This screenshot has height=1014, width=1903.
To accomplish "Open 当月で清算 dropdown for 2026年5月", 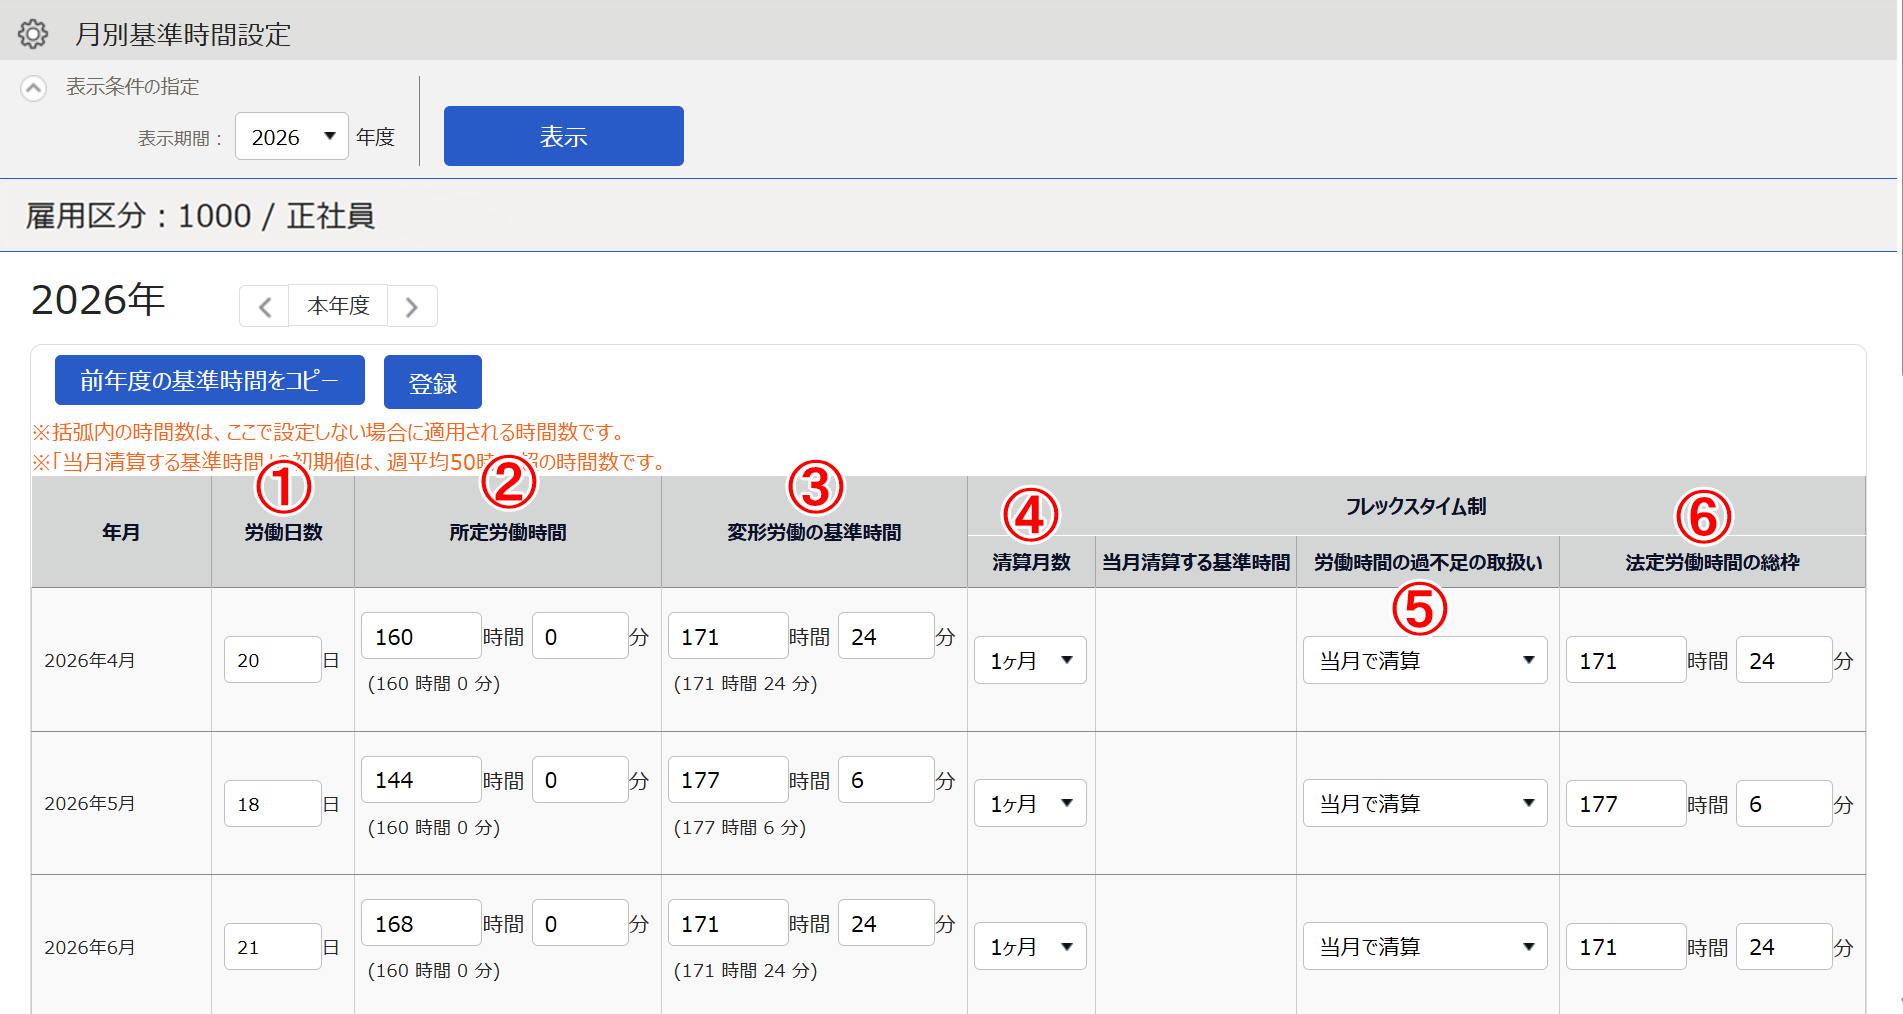I will [x=1425, y=804].
